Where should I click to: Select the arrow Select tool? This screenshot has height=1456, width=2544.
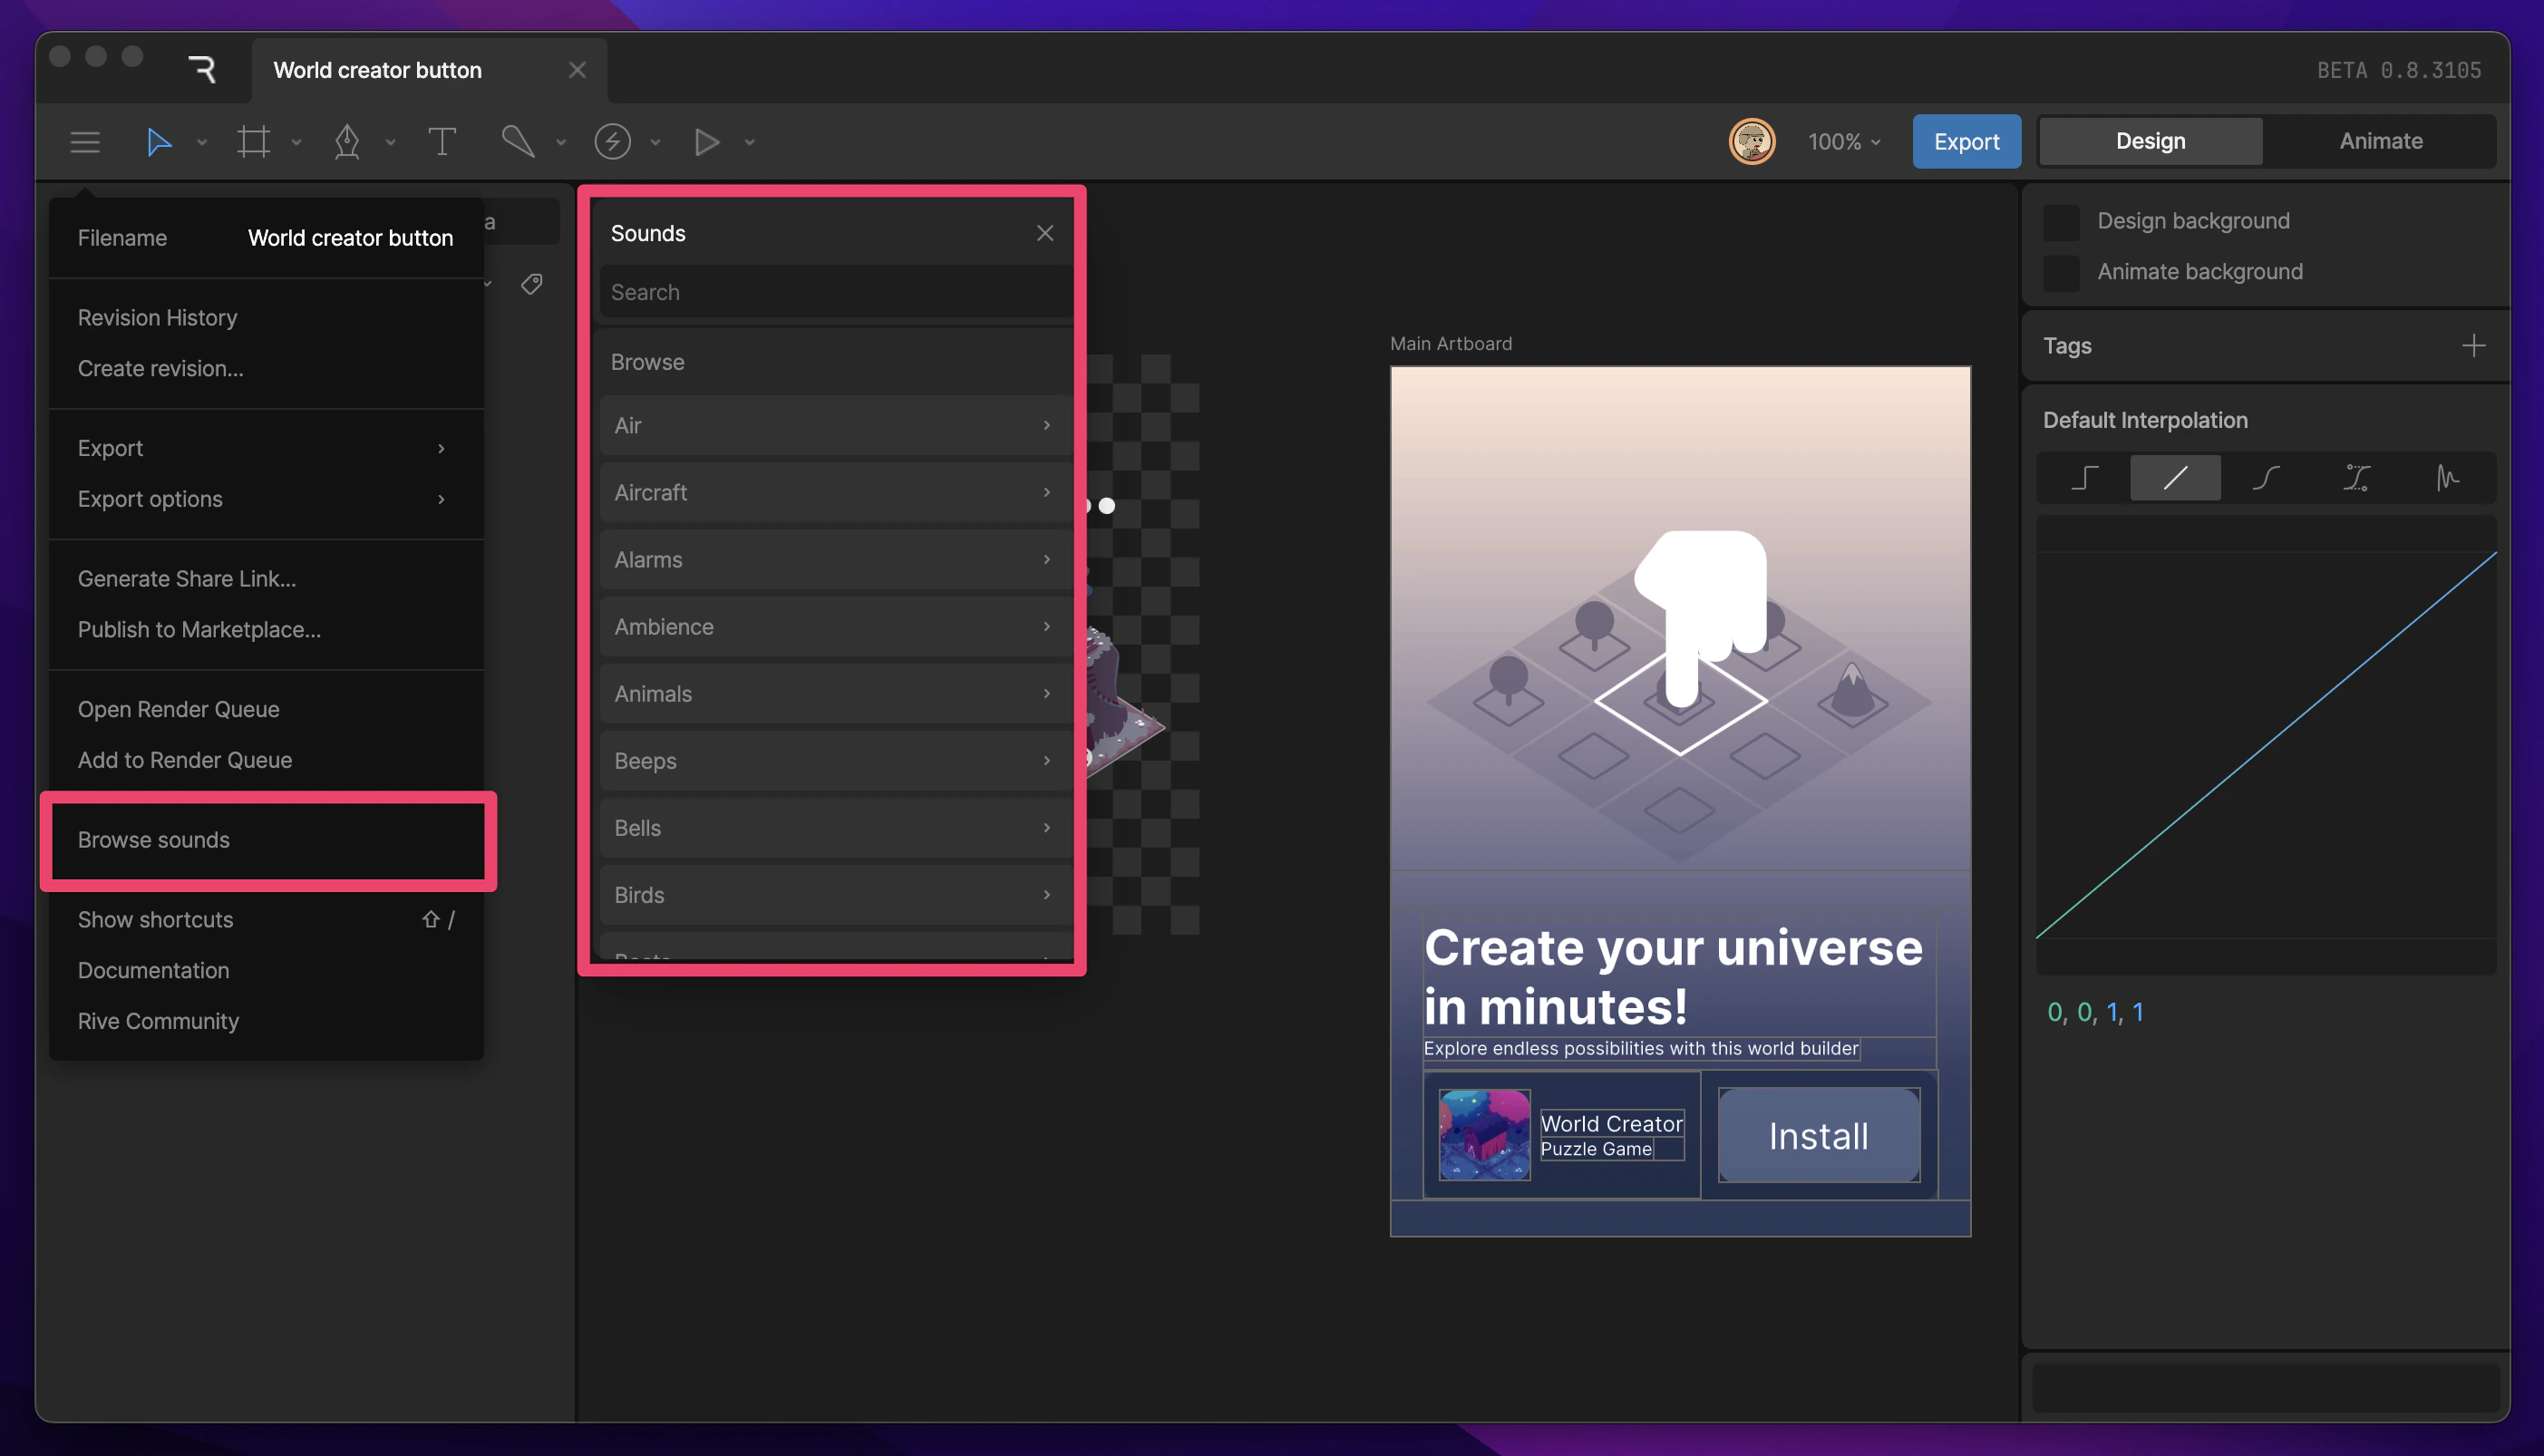pos(158,141)
